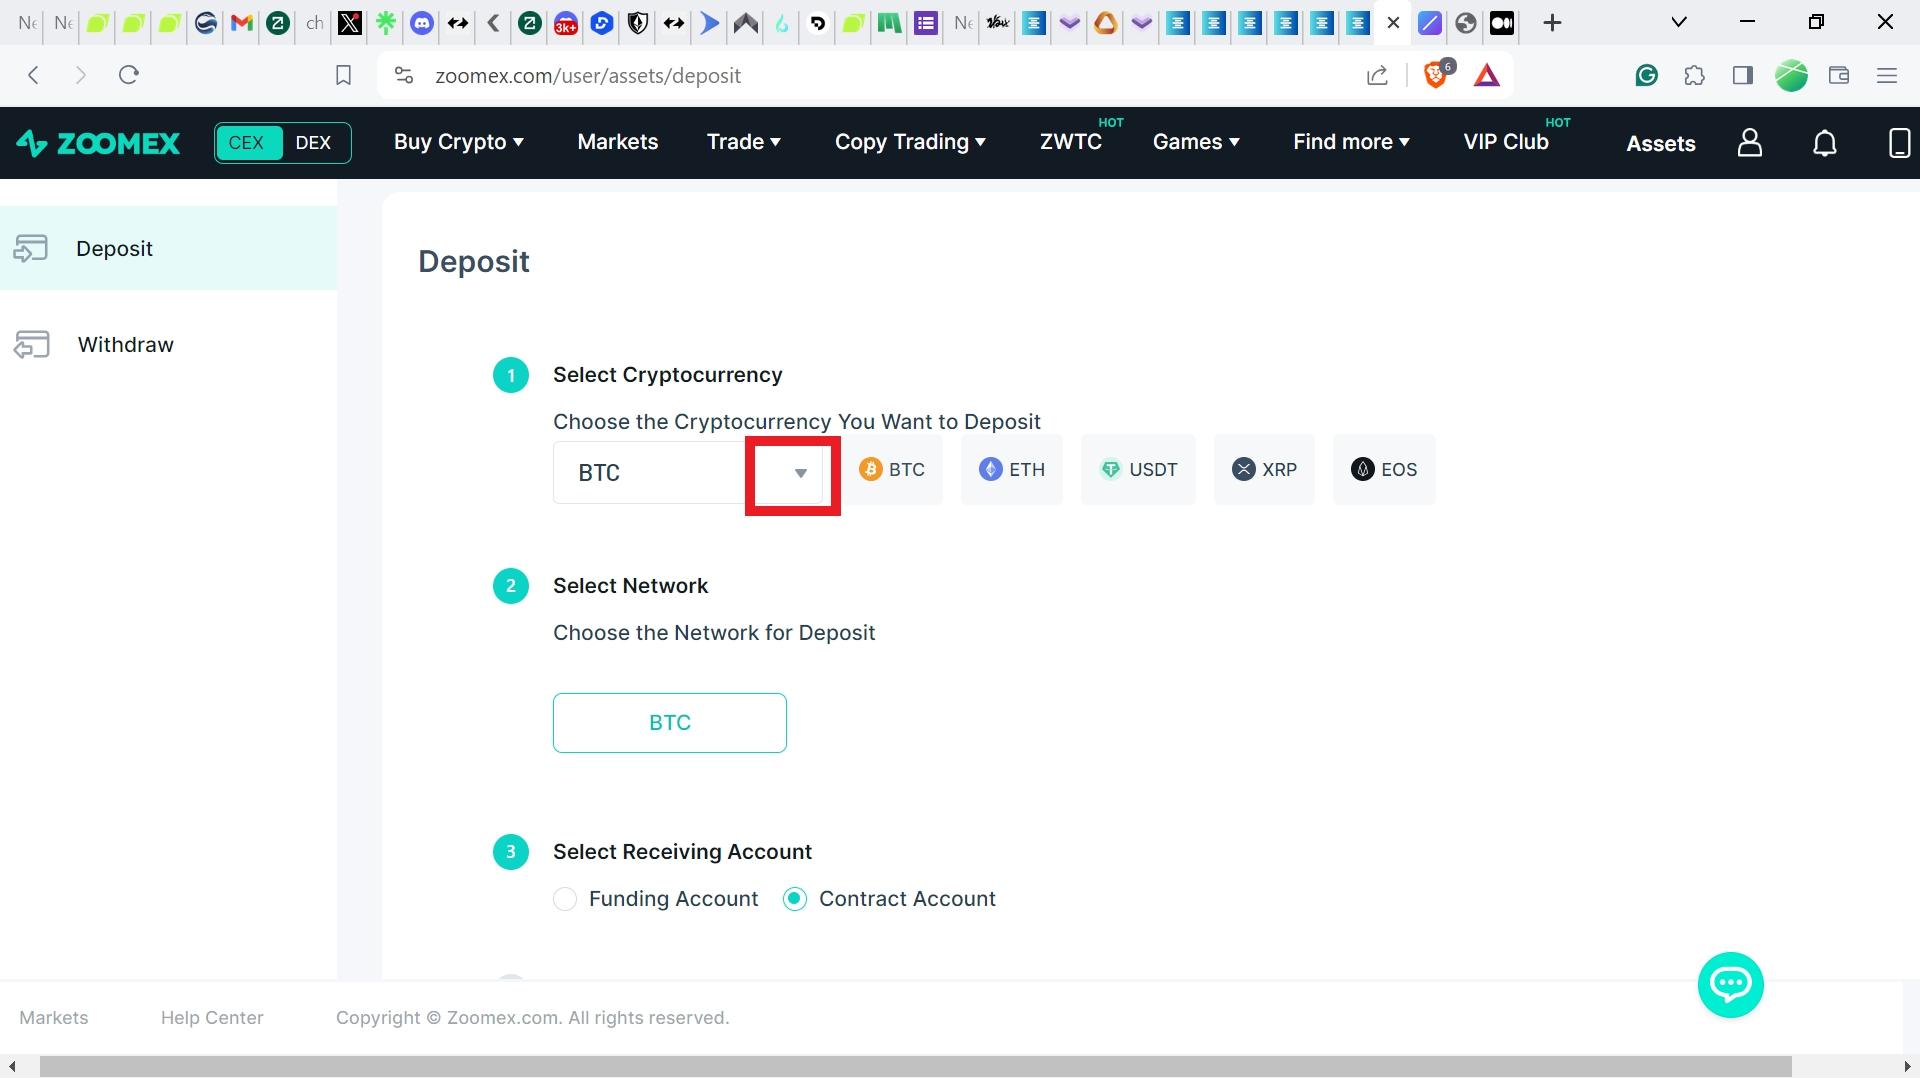Choose the BTC network button
This screenshot has width=1920, height=1078.
(x=670, y=723)
